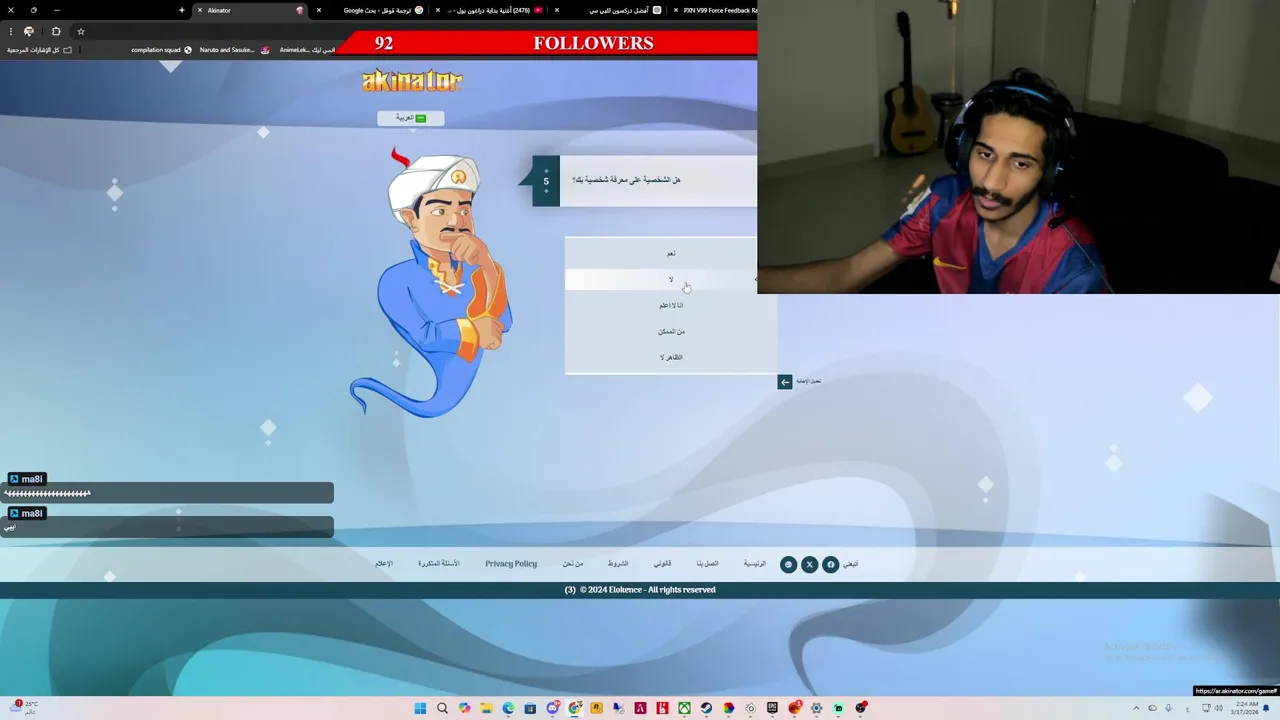Screen dimensions: 1280x720
Task: Open the الرئيسية (Home) footer link
Action: pyautogui.click(x=754, y=564)
